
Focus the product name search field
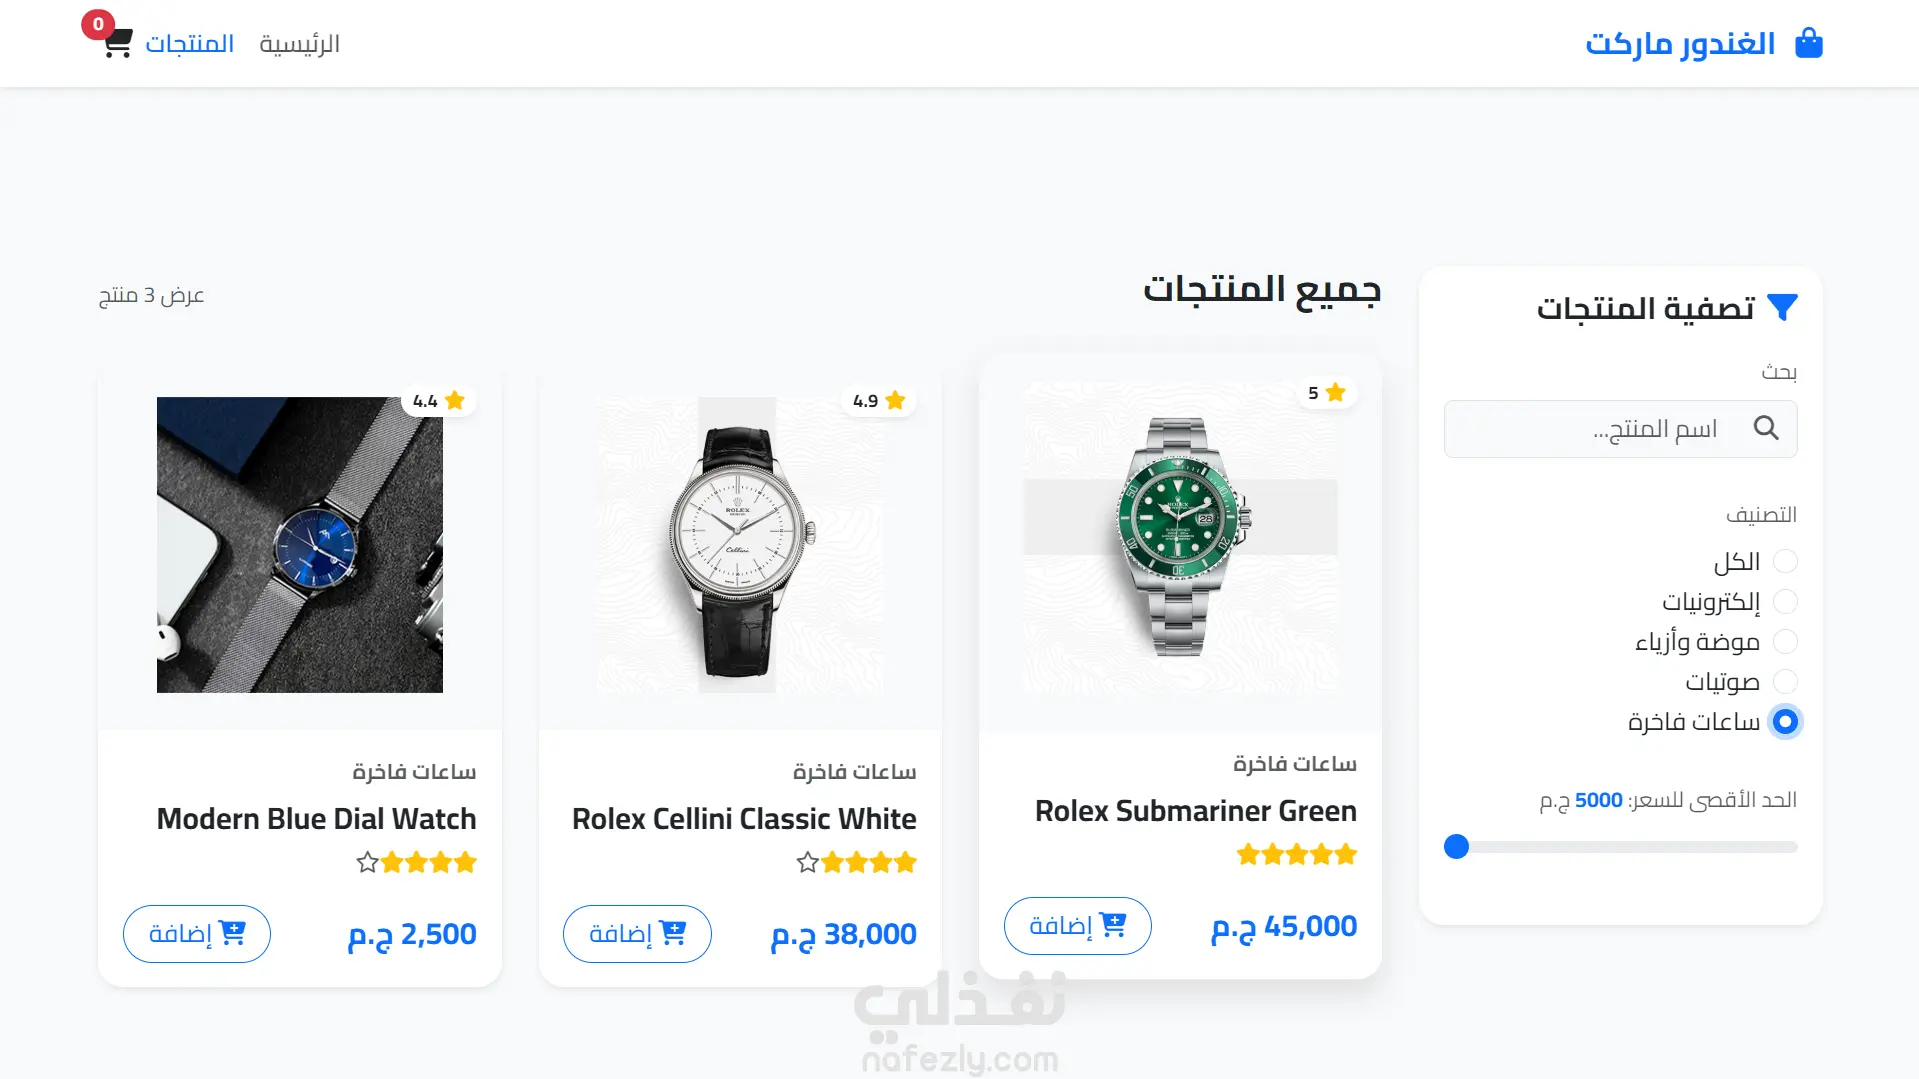pos(1620,429)
